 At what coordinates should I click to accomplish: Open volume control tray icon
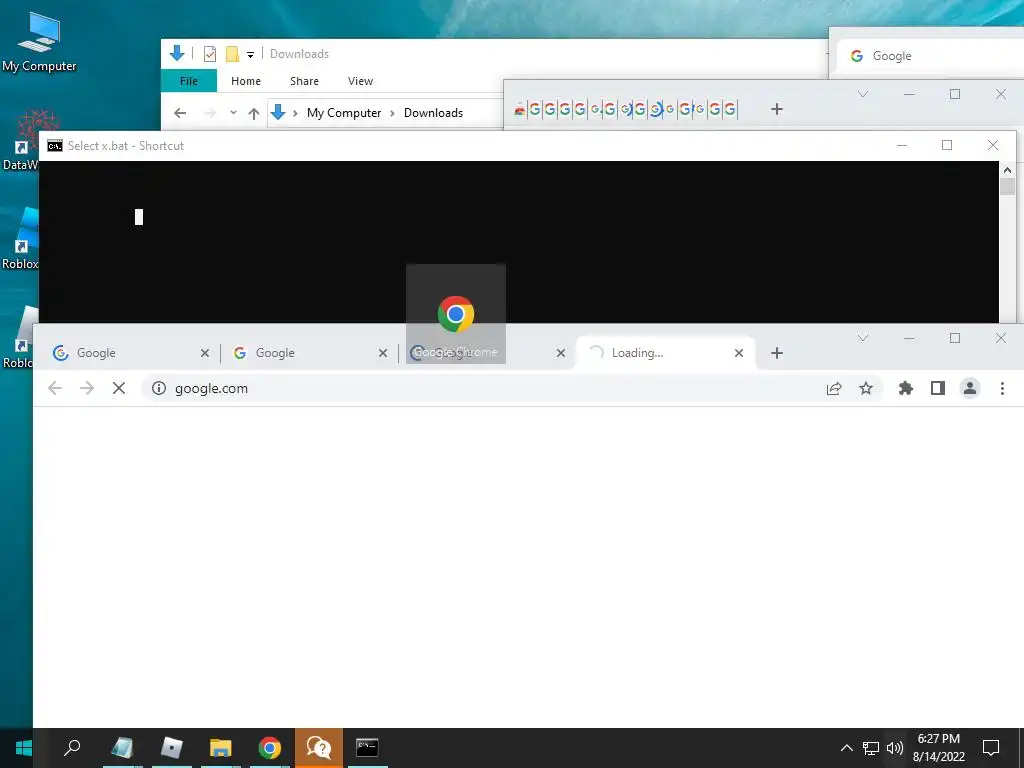click(895, 748)
